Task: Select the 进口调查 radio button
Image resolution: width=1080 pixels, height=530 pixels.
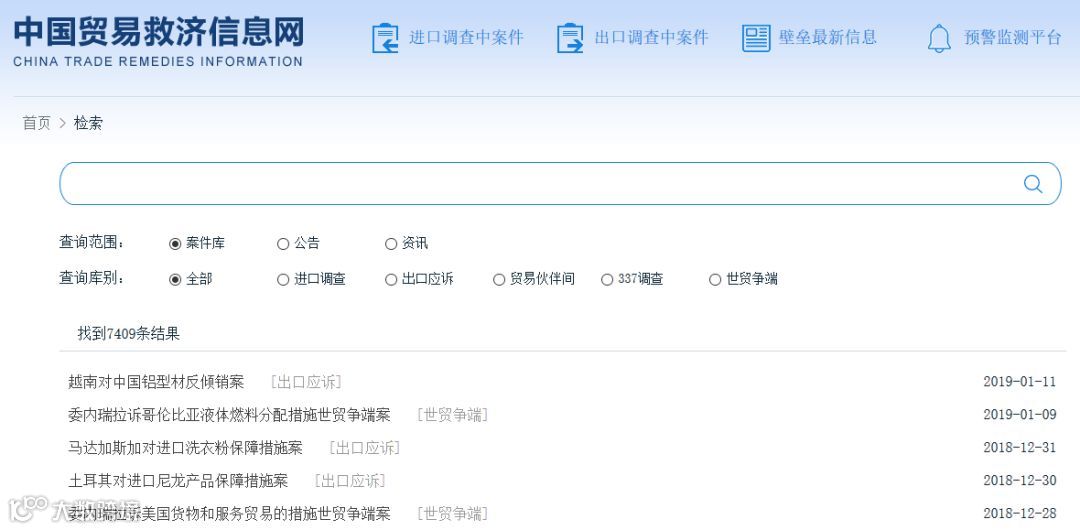Action: (283, 280)
